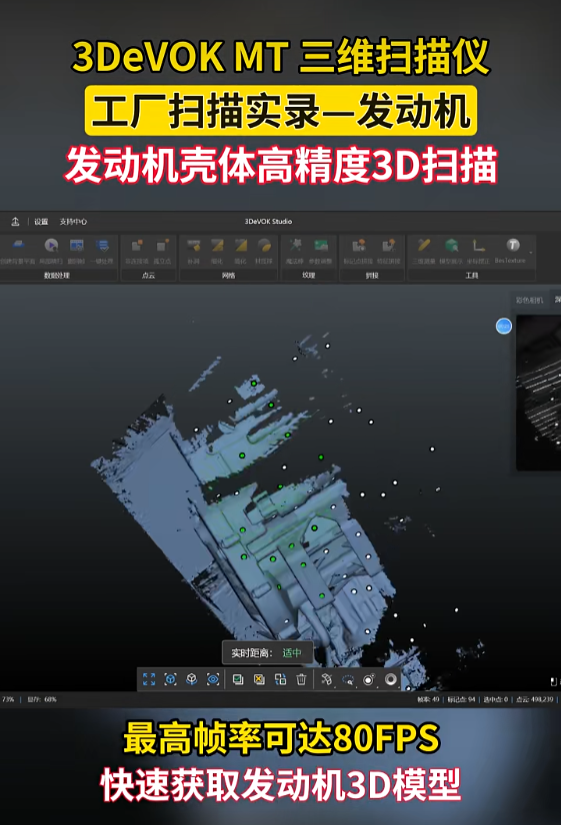Expand the tools group overflow arrow
This screenshot has height=825, width=561.
[531, 253]
